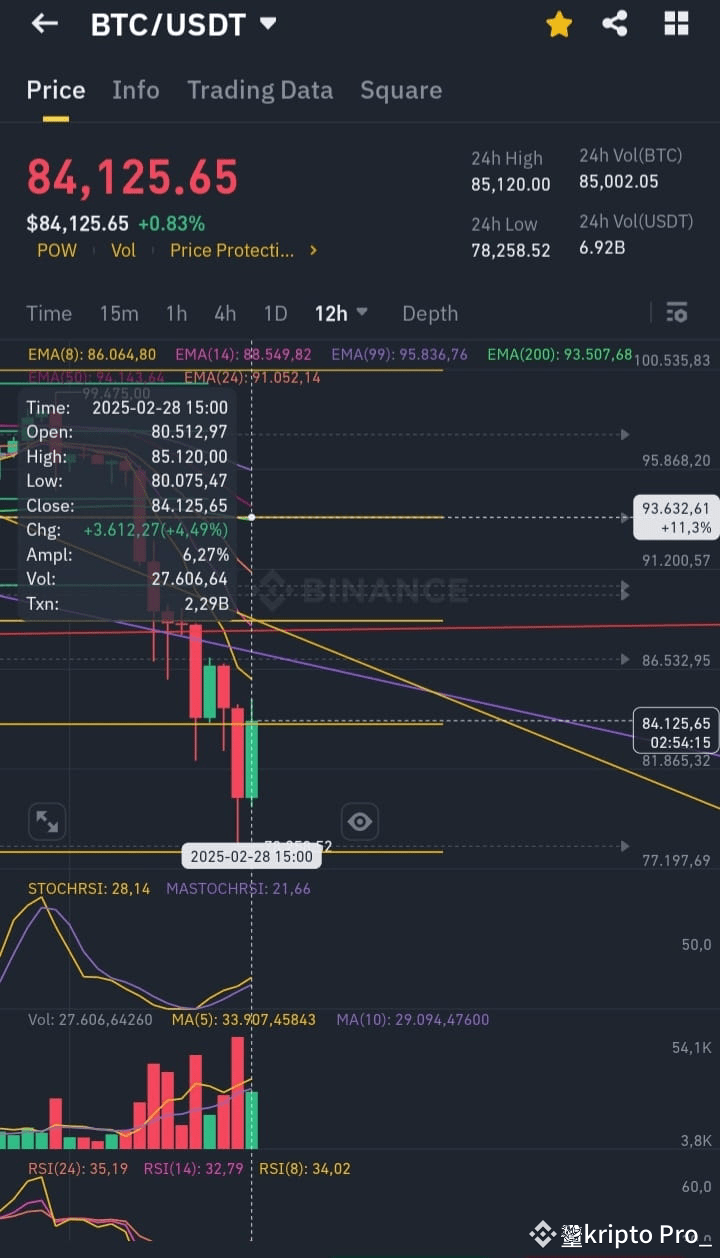Screen dimensions: 720x1258
Task: Click the large red 84,125.65 price
Action: [132, 177]
